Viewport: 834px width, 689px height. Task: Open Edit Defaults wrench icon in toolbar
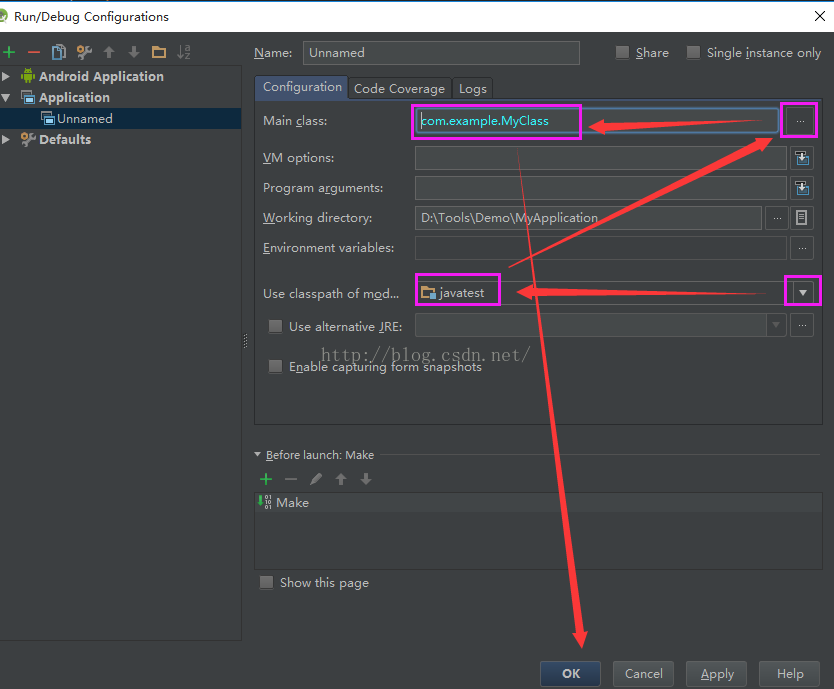point(84,52)
